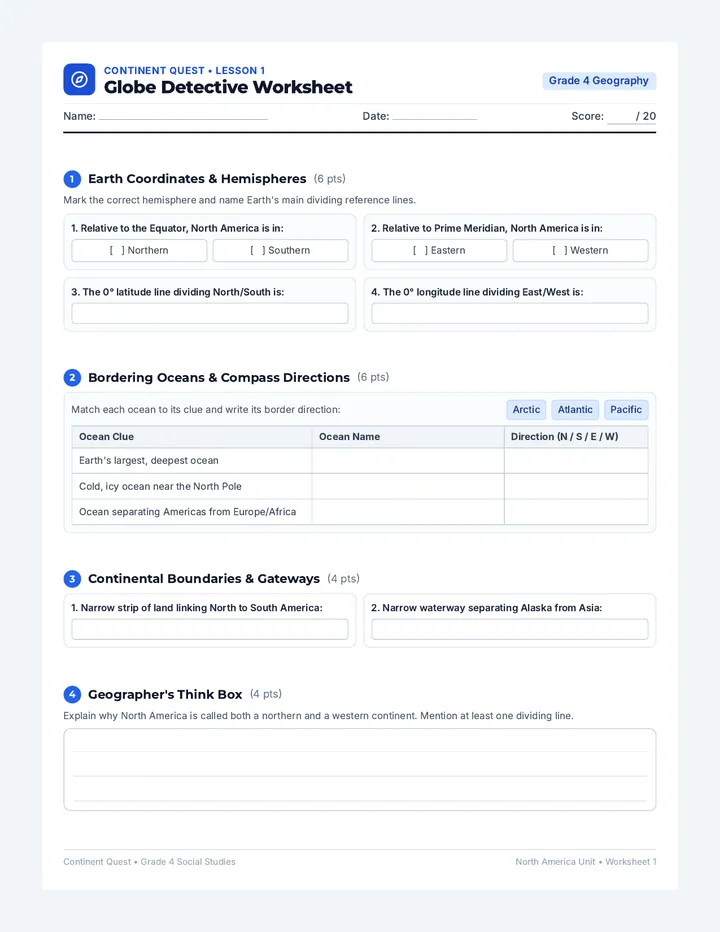
Task: Click 'CONTINENT QUEST • LESSON 1' subtitle
Action: pos(184,70)
